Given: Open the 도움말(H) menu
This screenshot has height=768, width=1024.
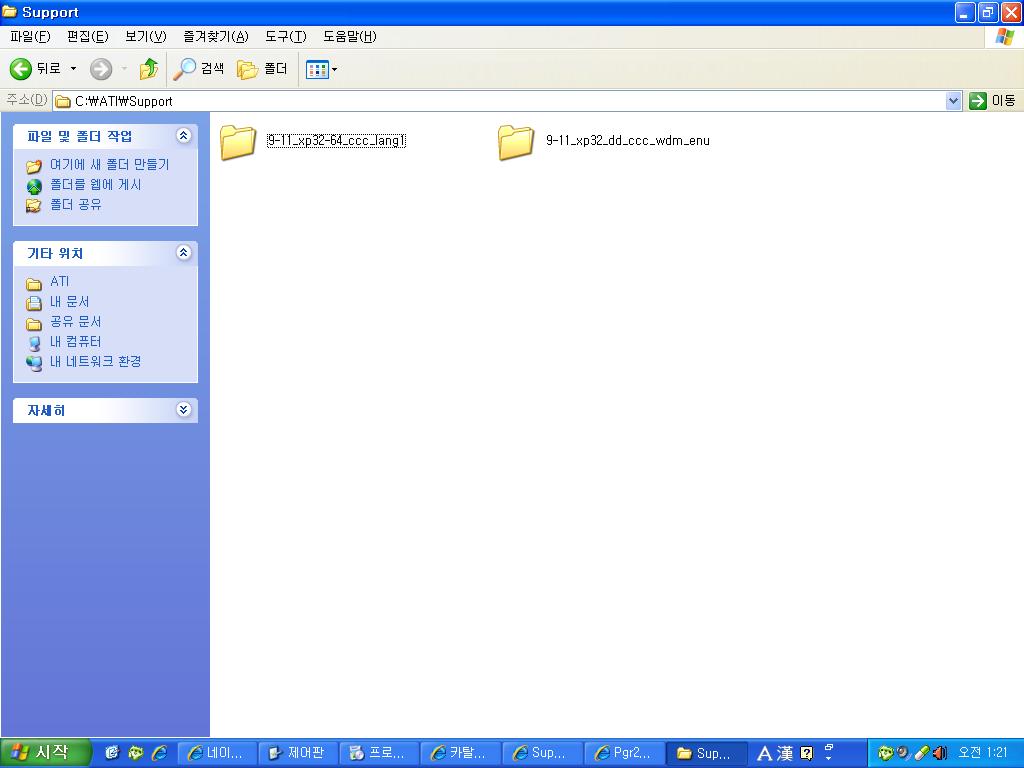Looking at the screenshot, I should click(x=349, y=37).
